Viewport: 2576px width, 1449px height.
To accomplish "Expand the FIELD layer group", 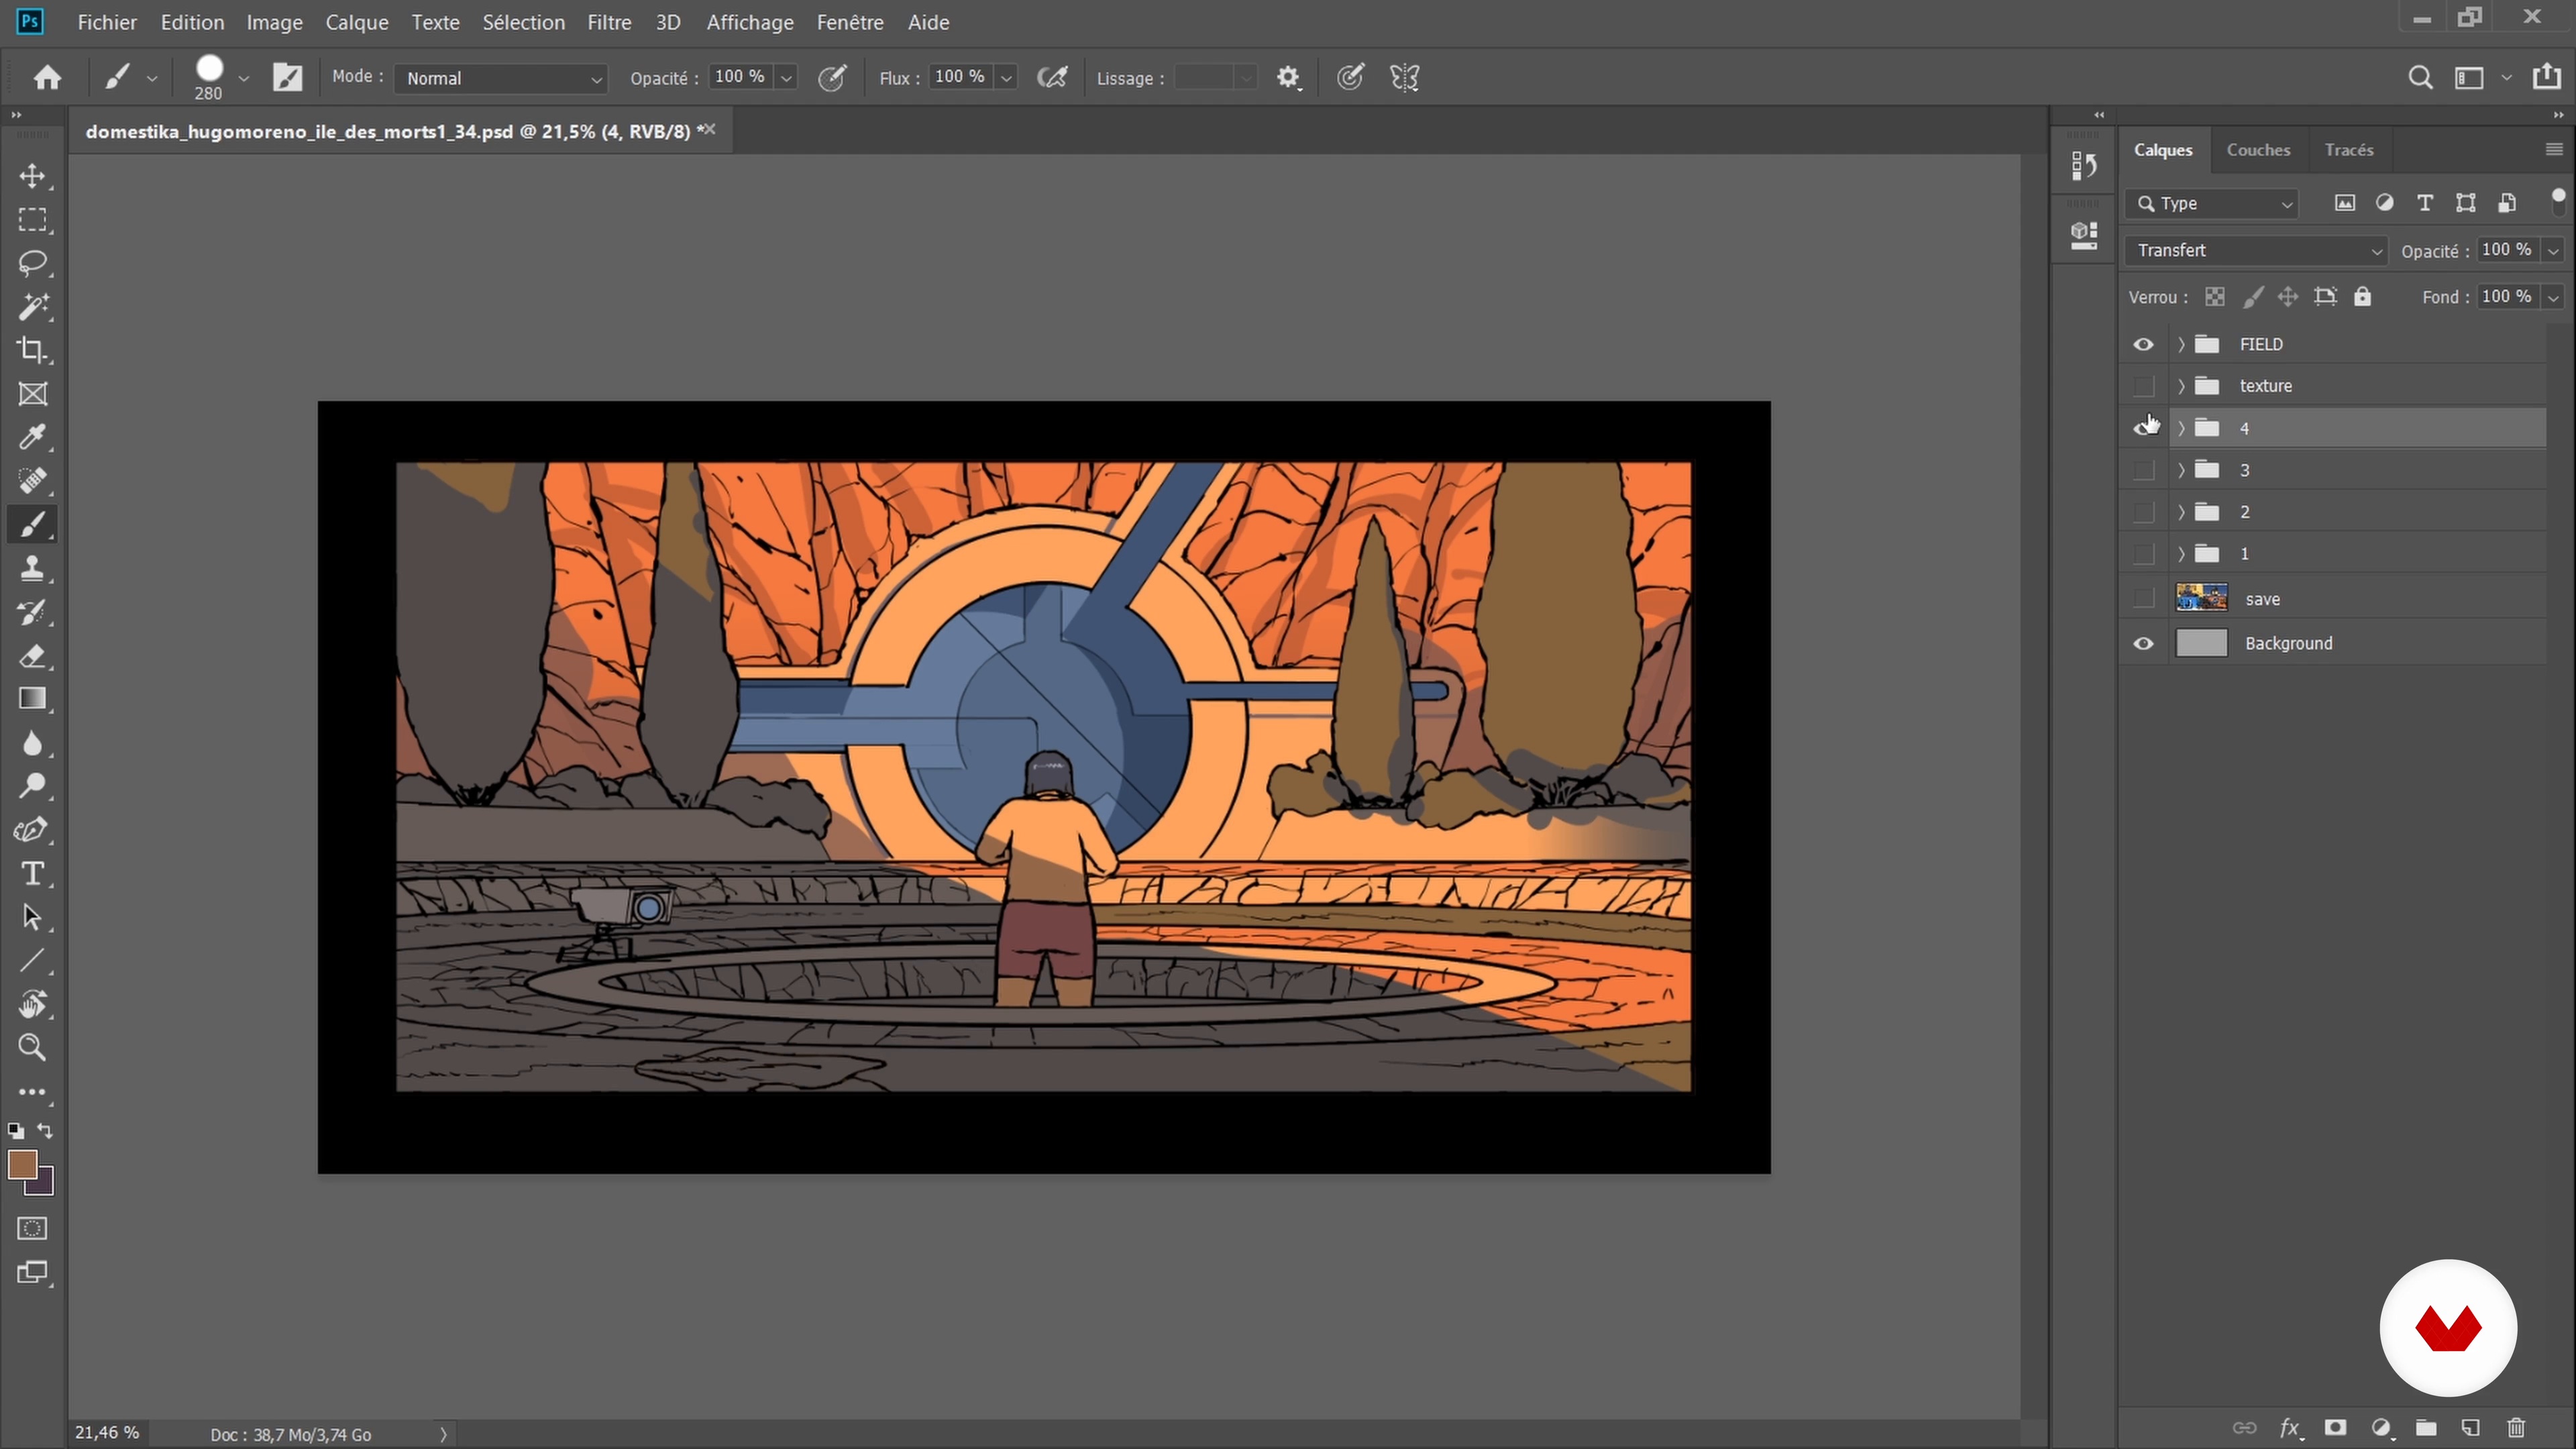I will 2181,344.
